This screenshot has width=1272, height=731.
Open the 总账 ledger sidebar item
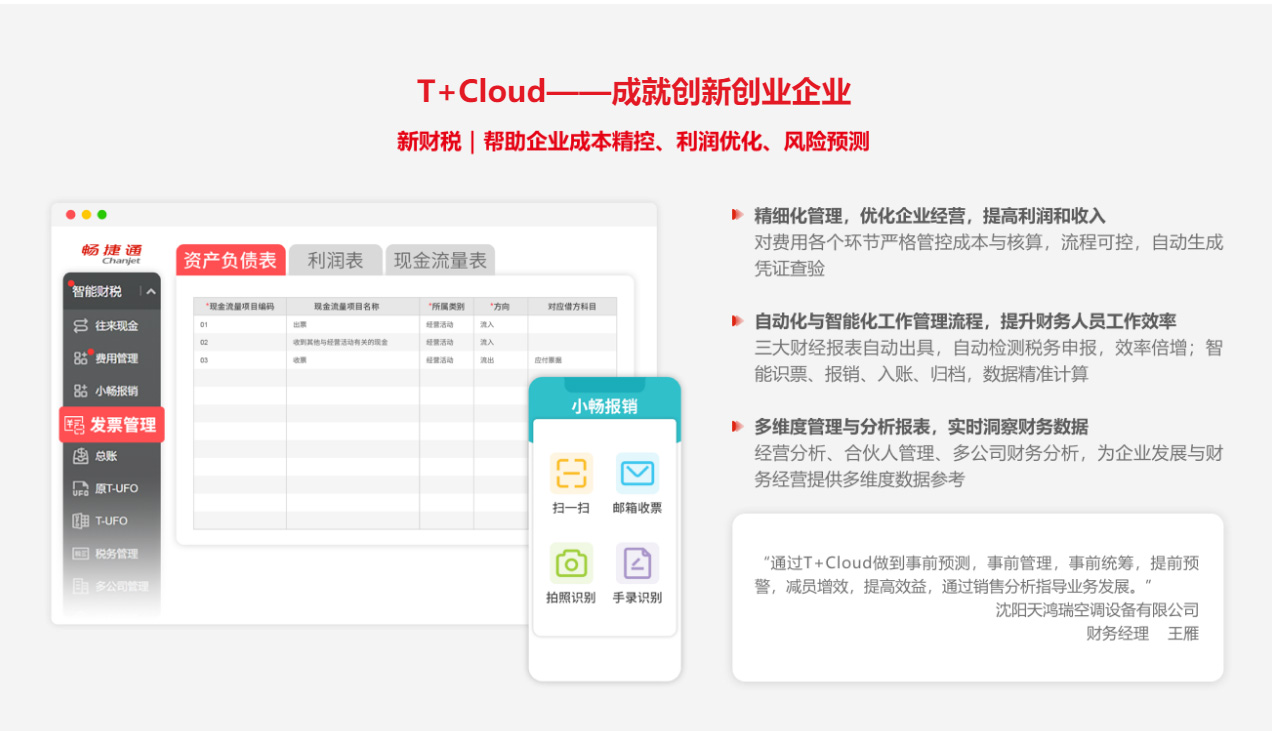coord(96,456)
